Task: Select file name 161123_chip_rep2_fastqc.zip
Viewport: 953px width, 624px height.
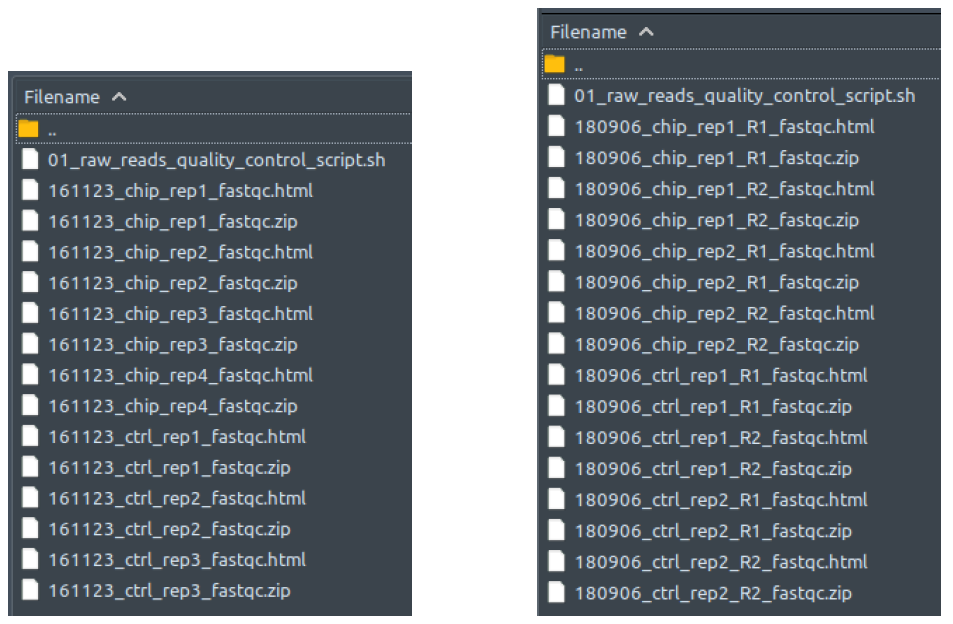Action: [173, 283]
